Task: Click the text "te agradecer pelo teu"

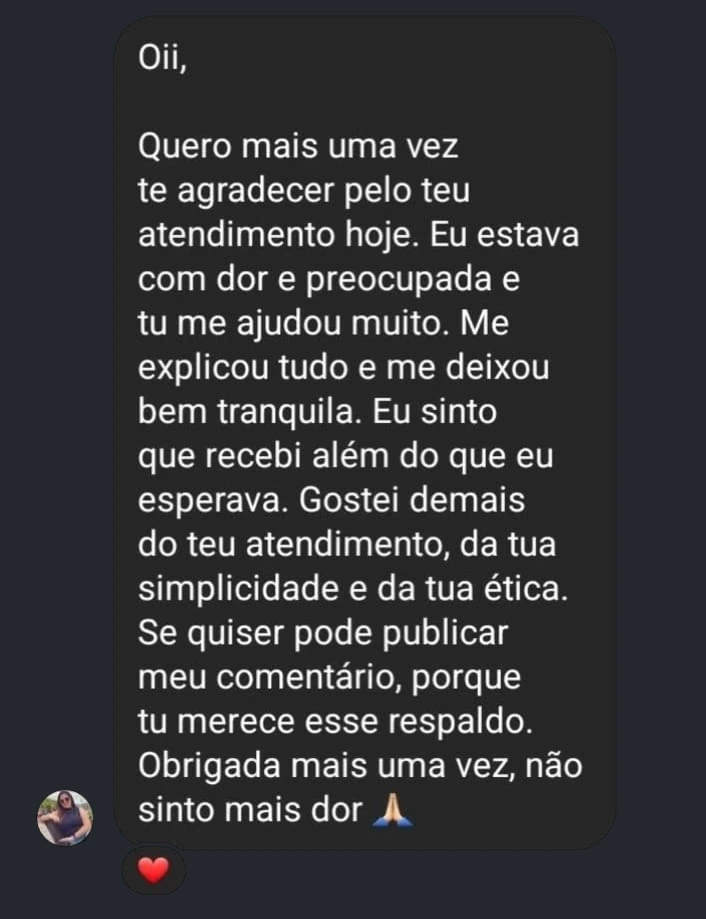Action: pyautogui.click(x=303, y=191)
